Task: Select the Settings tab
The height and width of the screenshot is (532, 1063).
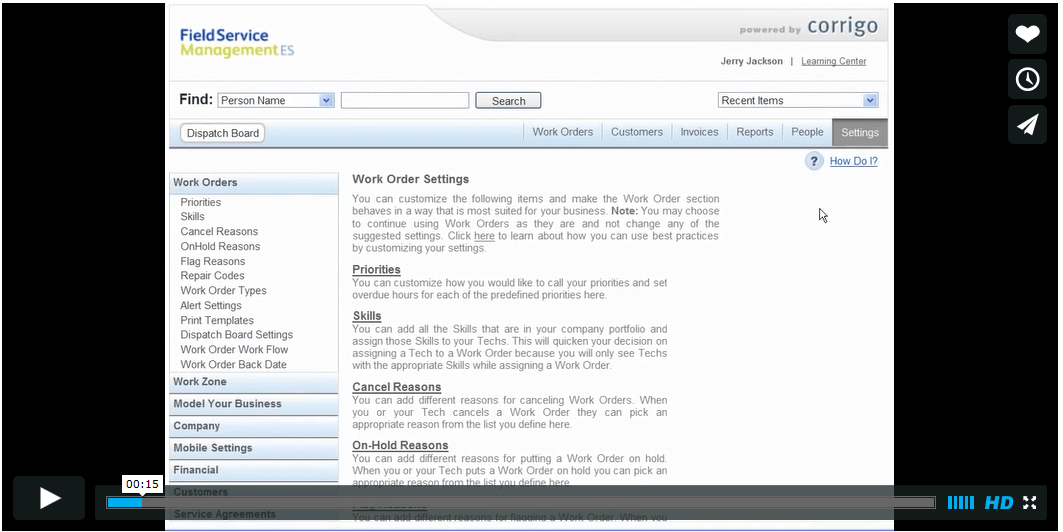Action: (x=860, y=133)
